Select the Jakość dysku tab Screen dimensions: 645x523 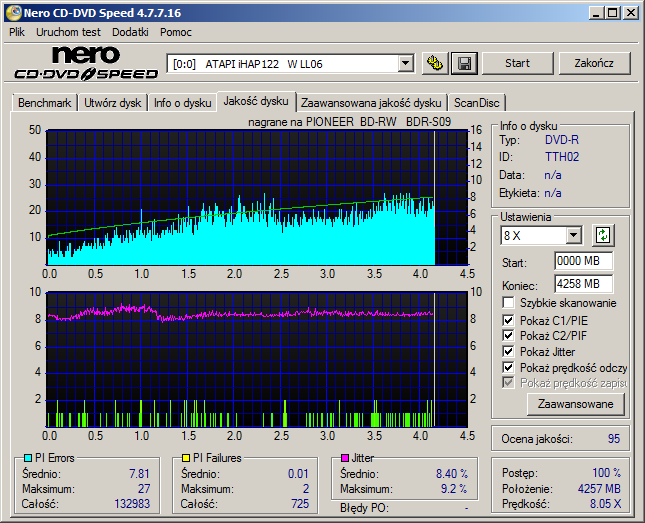click(256, 101)
